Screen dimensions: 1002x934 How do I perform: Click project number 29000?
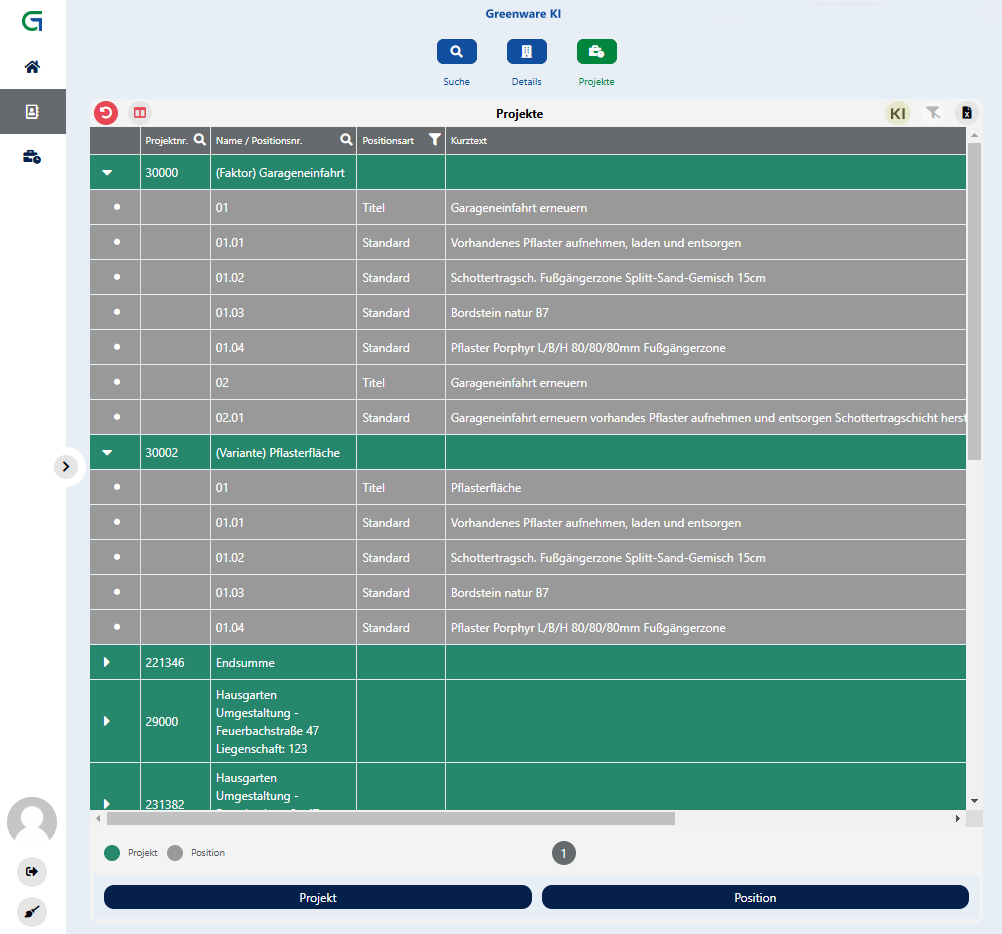[162, 721]
